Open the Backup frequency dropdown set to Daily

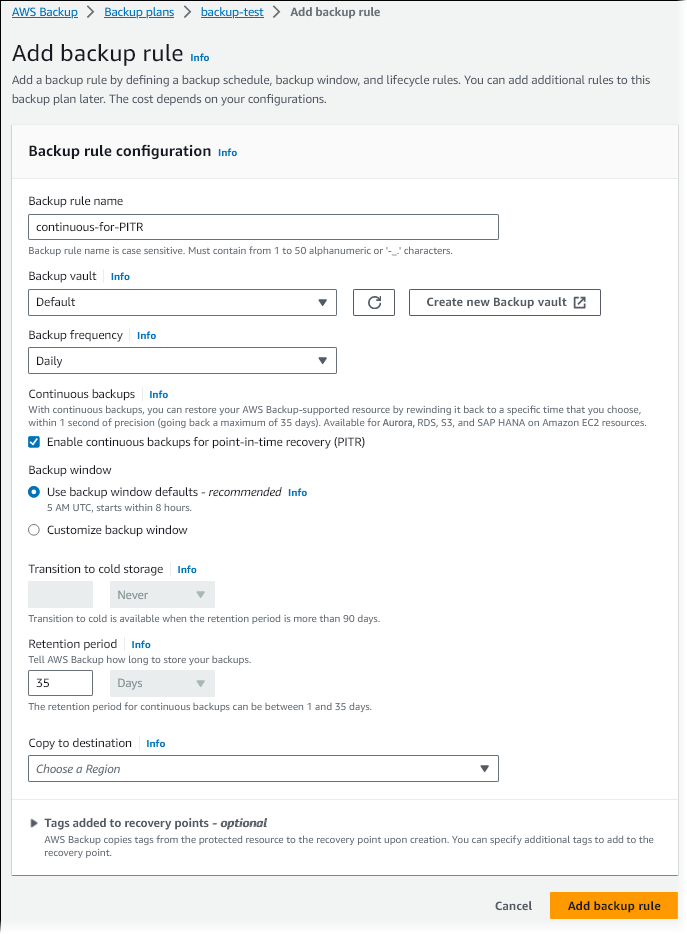(182, 361)
